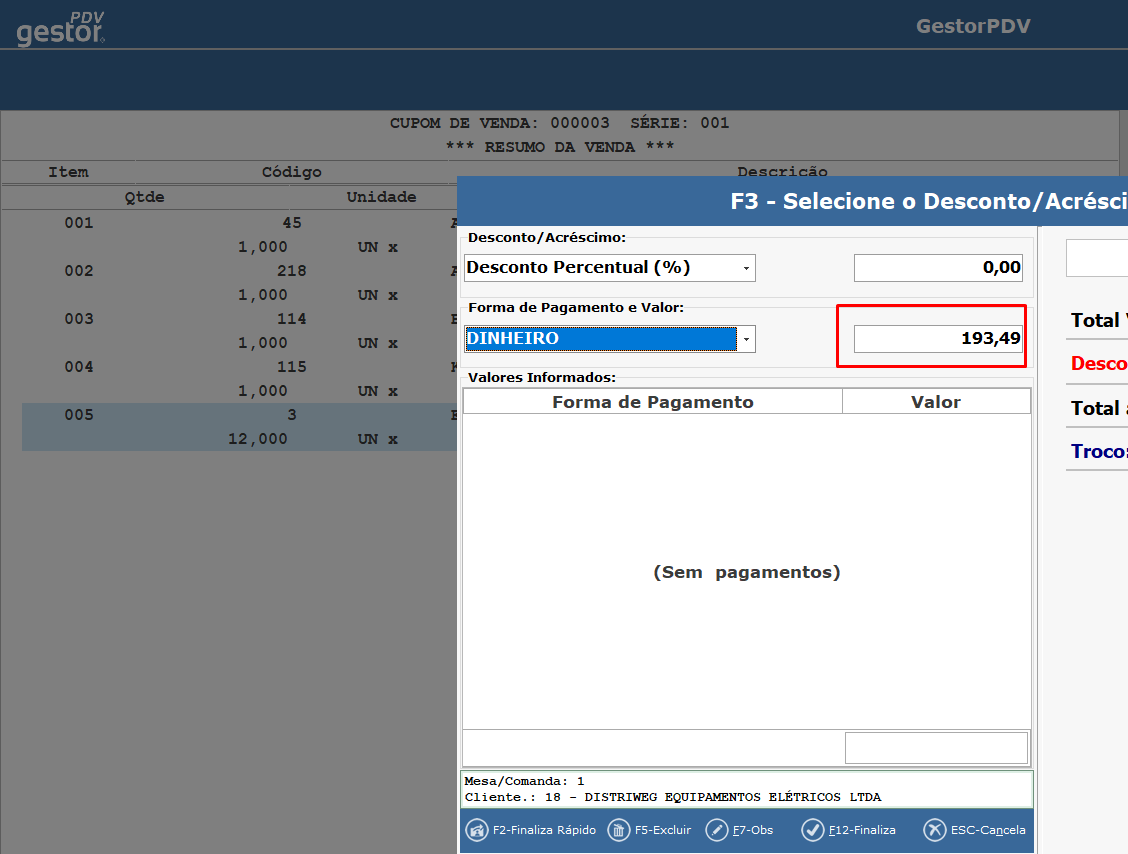Click the Mesa/Comanda client info box
The image size is (1128, 854).
747,789
